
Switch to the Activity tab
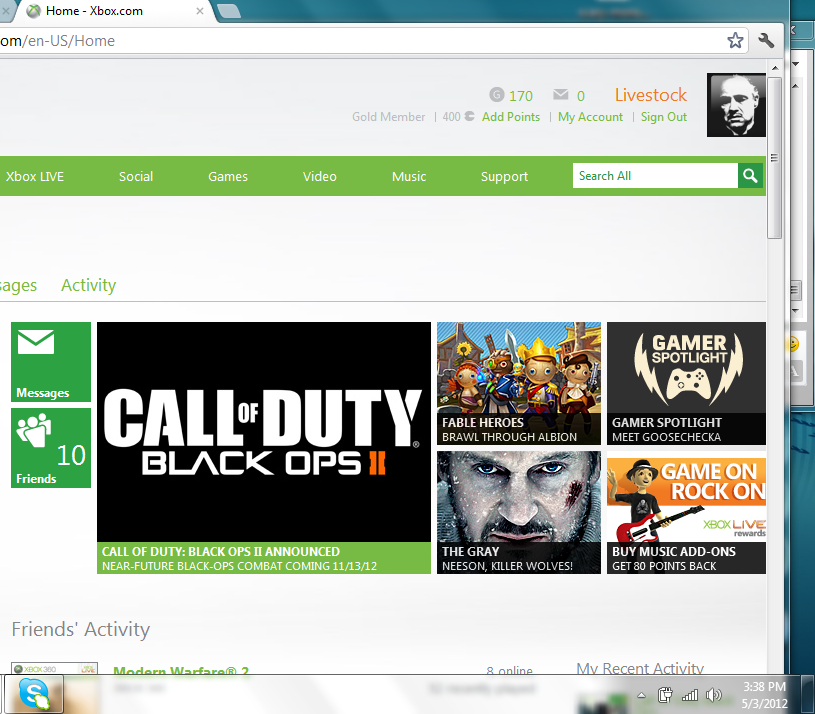coord(88,285)
